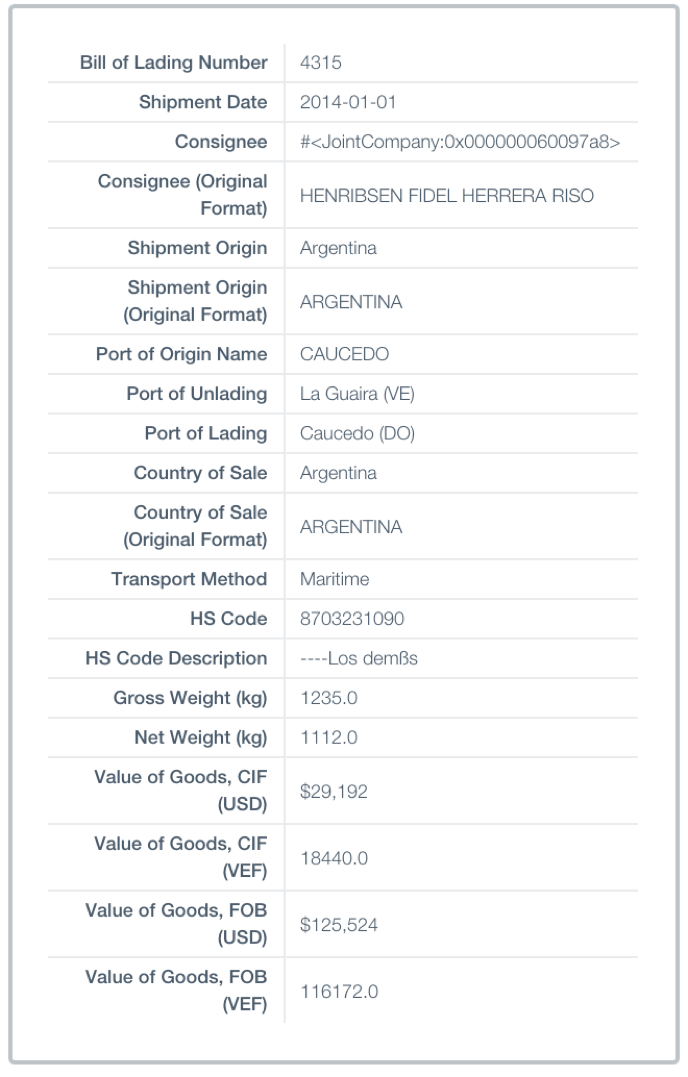Select the Gross Weight value 1235.0
The height and width of the screenshot is (1077, 688).
329,699
